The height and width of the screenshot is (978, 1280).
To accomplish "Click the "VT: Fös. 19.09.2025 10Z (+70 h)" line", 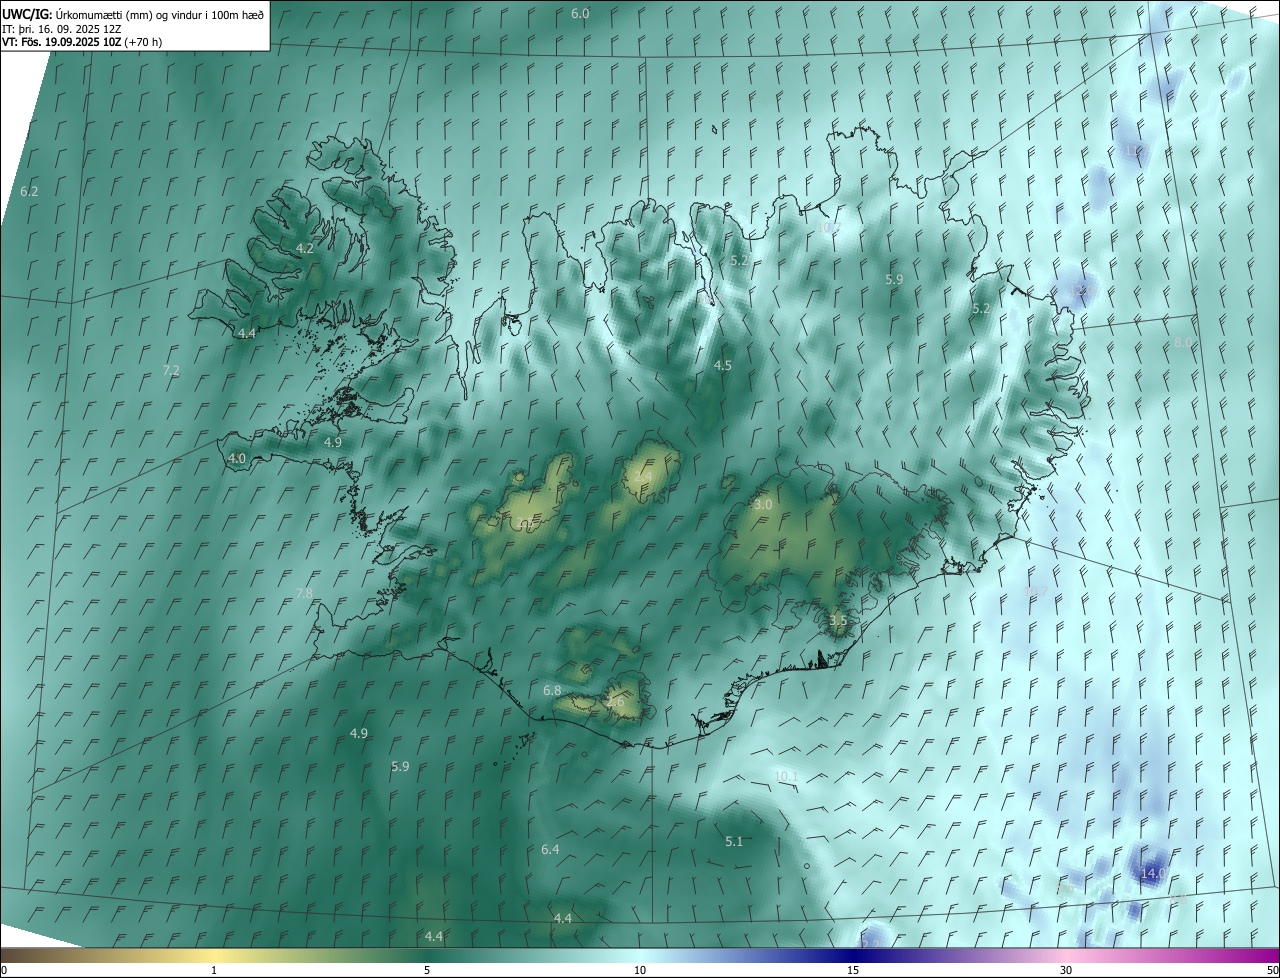I will click(x=82, y=42).
